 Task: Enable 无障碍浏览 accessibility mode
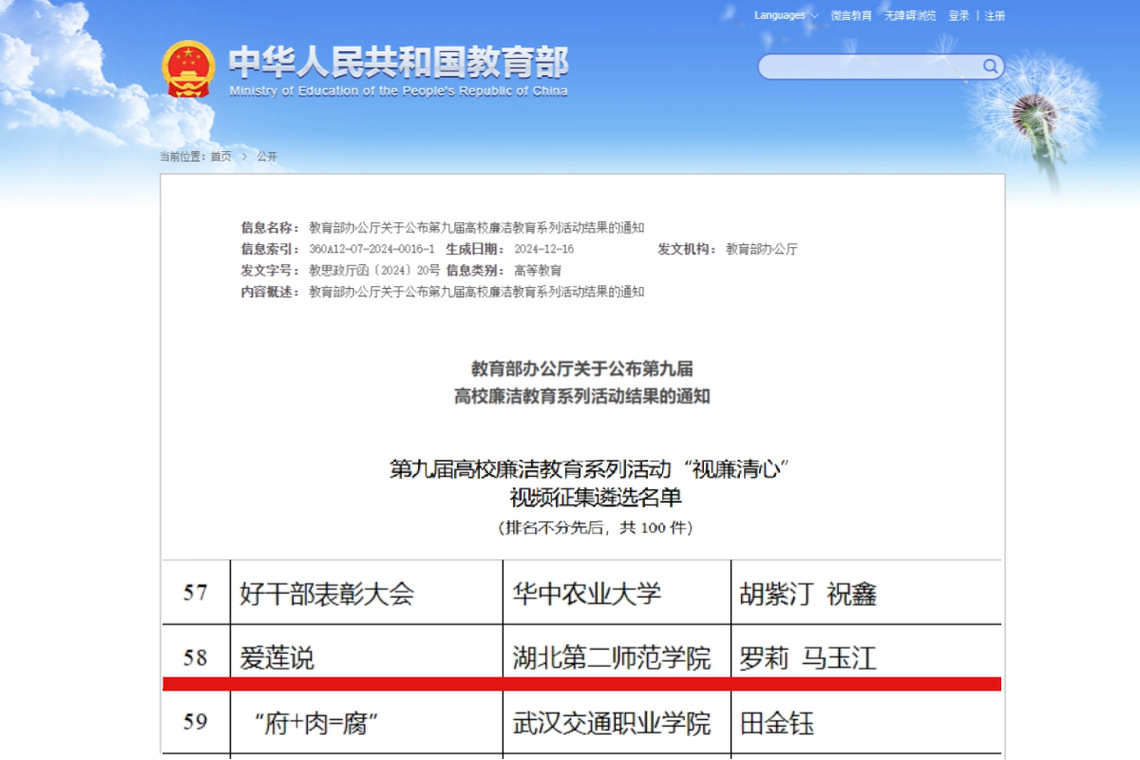click(x=910, y=16)
